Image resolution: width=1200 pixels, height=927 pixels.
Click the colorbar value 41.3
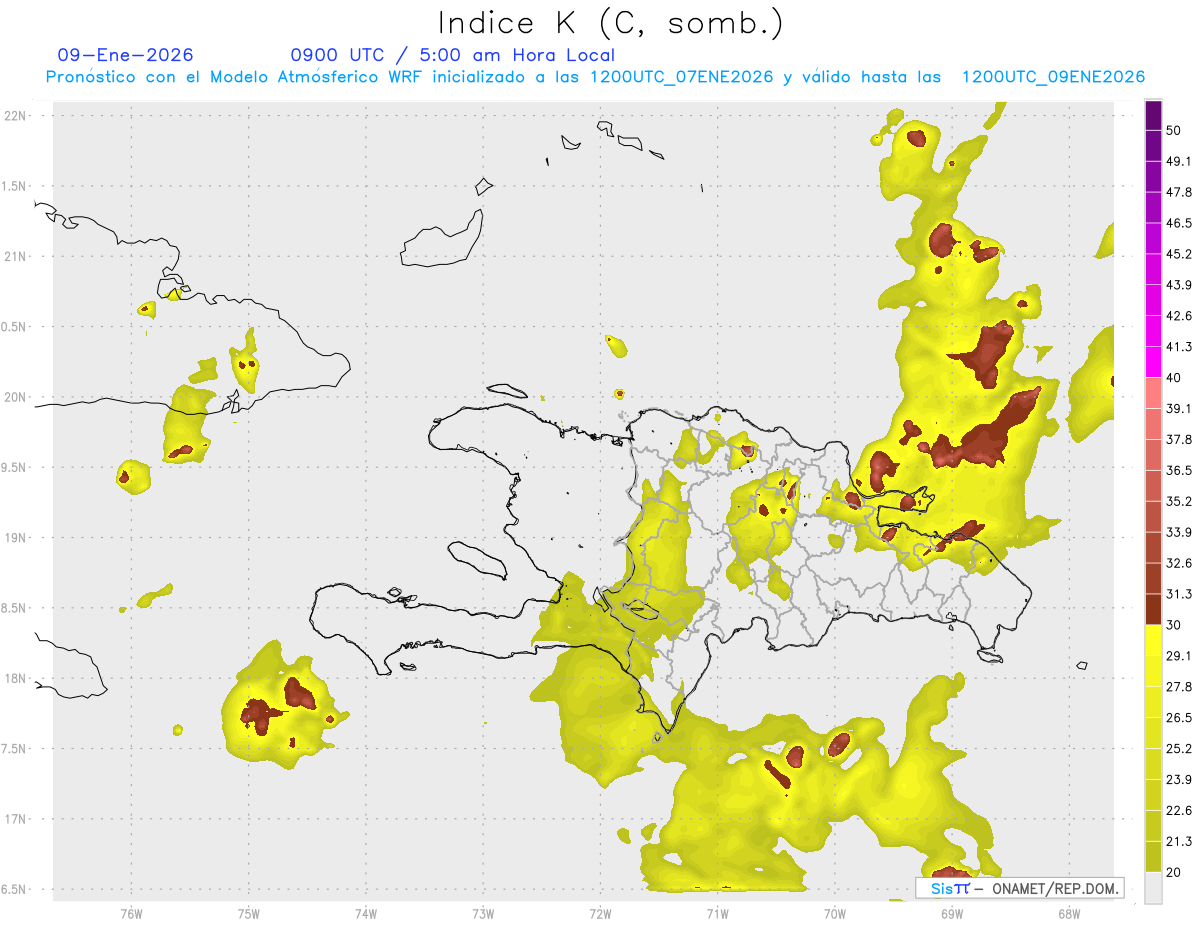click(x=1179, y=347)
